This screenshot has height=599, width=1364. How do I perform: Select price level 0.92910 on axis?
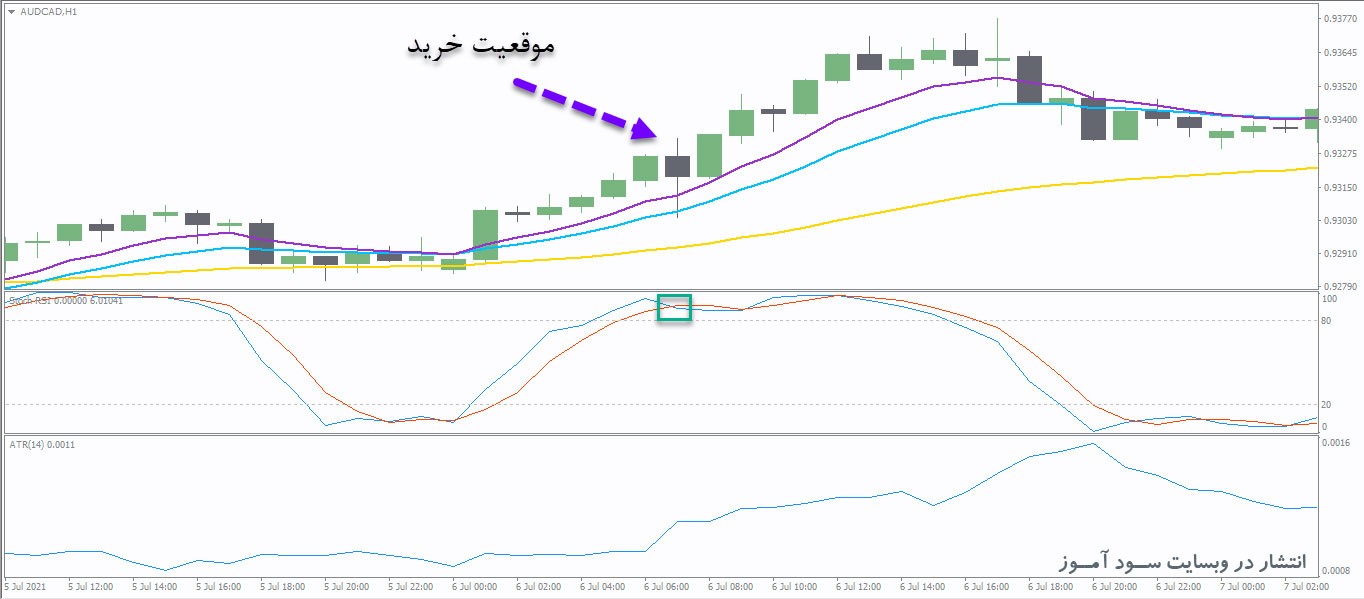[x=1338, y=254]
